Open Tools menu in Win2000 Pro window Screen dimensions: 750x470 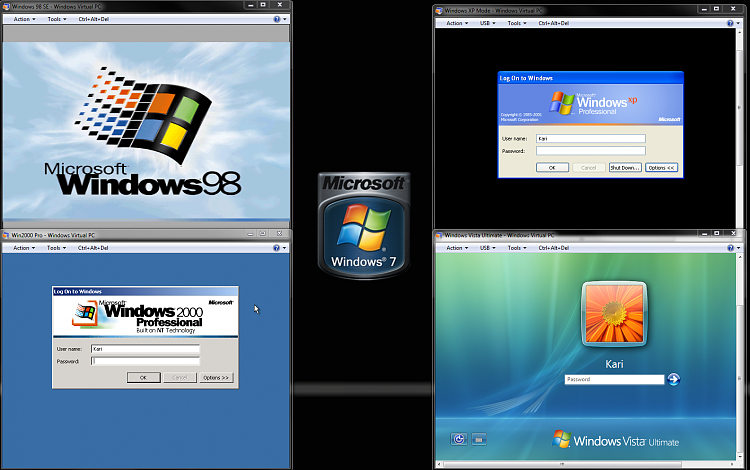pos(56,248)
